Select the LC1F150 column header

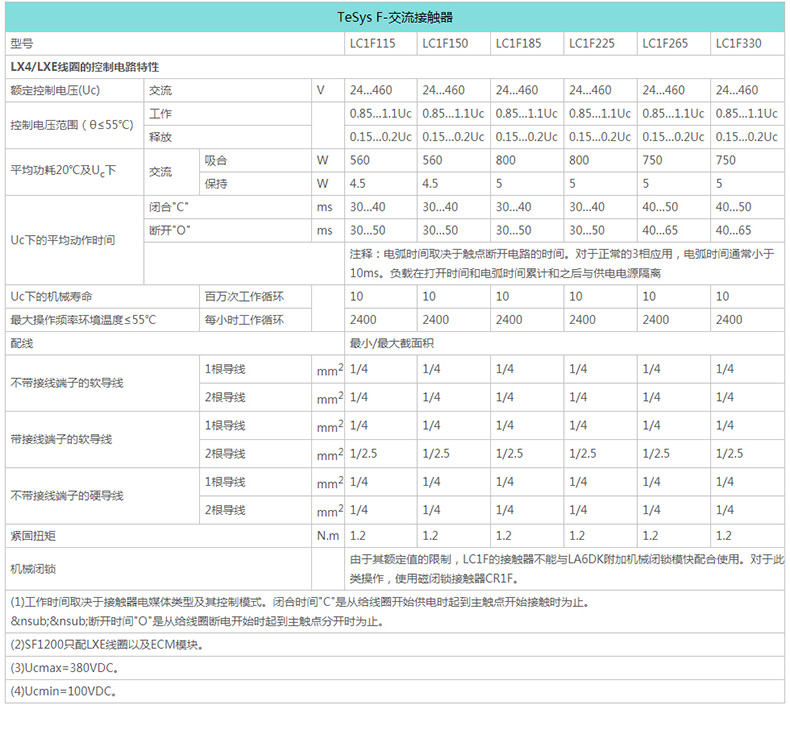tap(444, 43)
